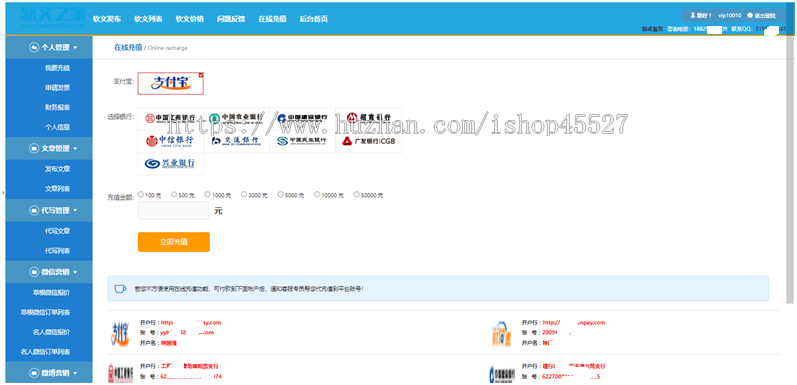Click the 软文之家 site logo
This screenshot has height=385, width=797.
[53, 18]
